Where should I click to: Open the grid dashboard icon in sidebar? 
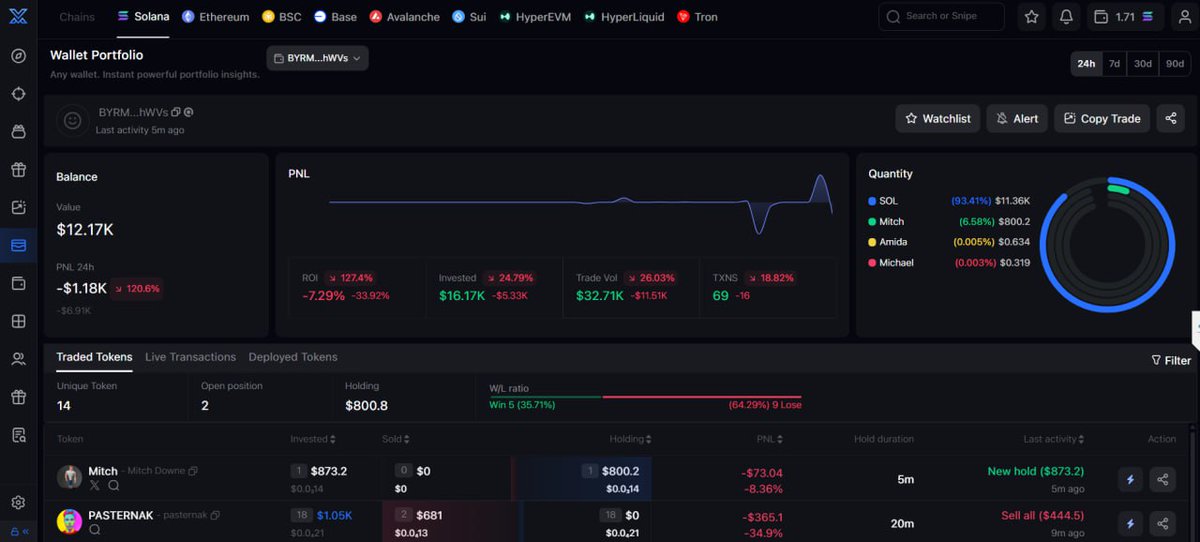(x=18, y=321)
